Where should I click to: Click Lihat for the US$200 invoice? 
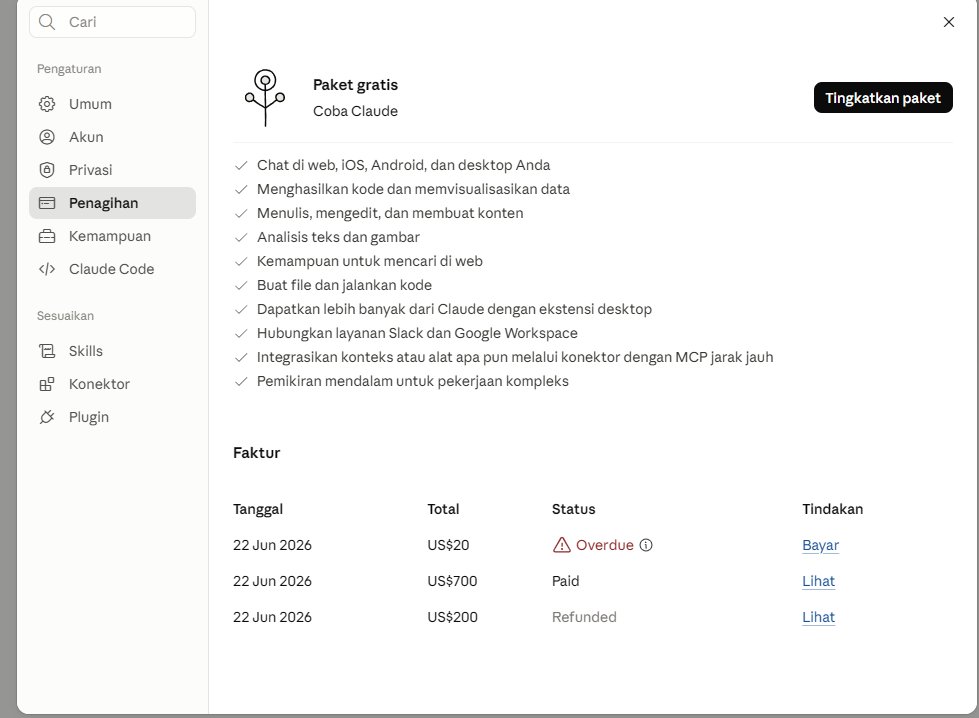click(818, 617)
